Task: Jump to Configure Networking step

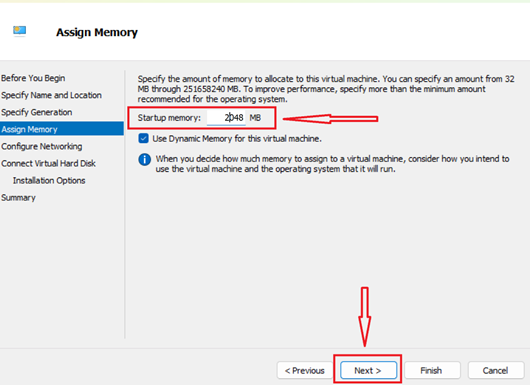Action: click(x=42, y=146)
